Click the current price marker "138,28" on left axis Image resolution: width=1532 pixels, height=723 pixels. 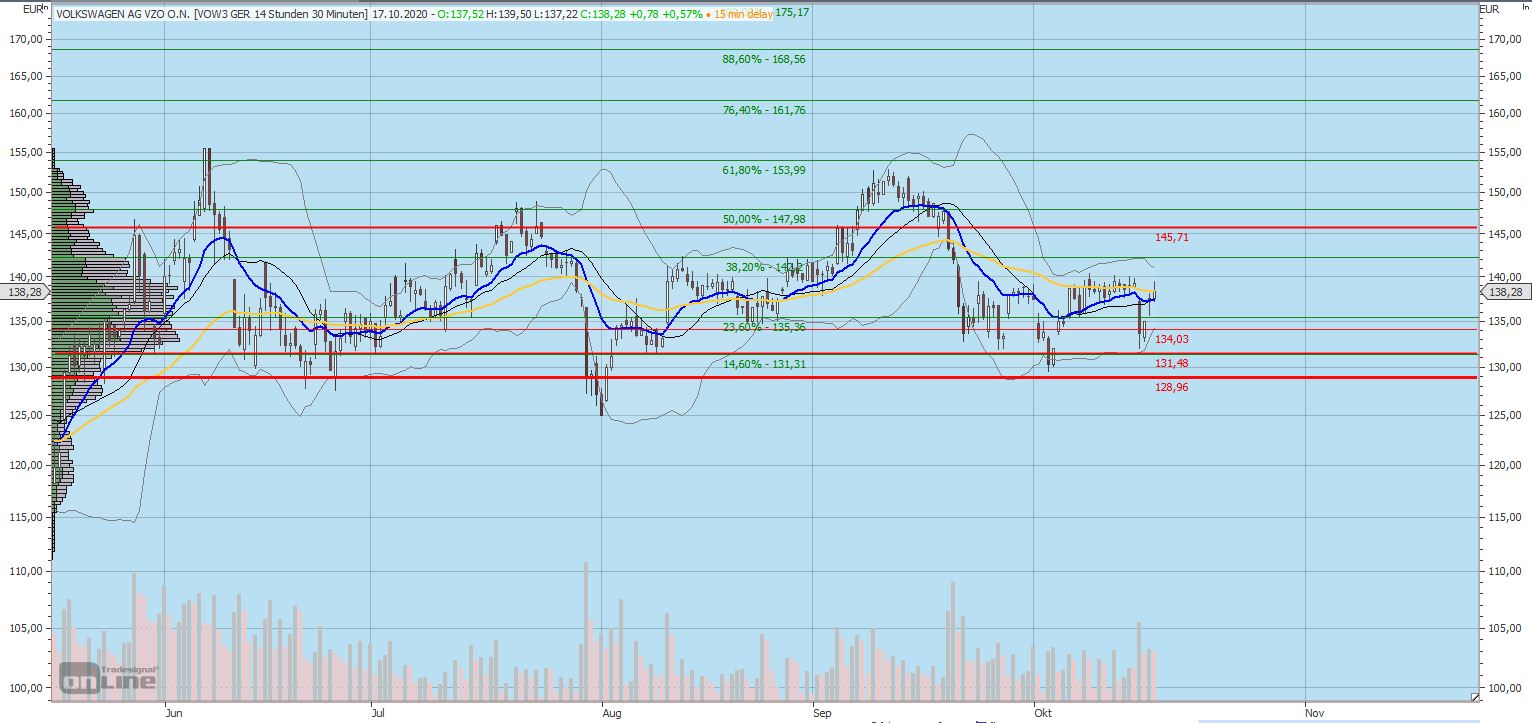(24, 292)
